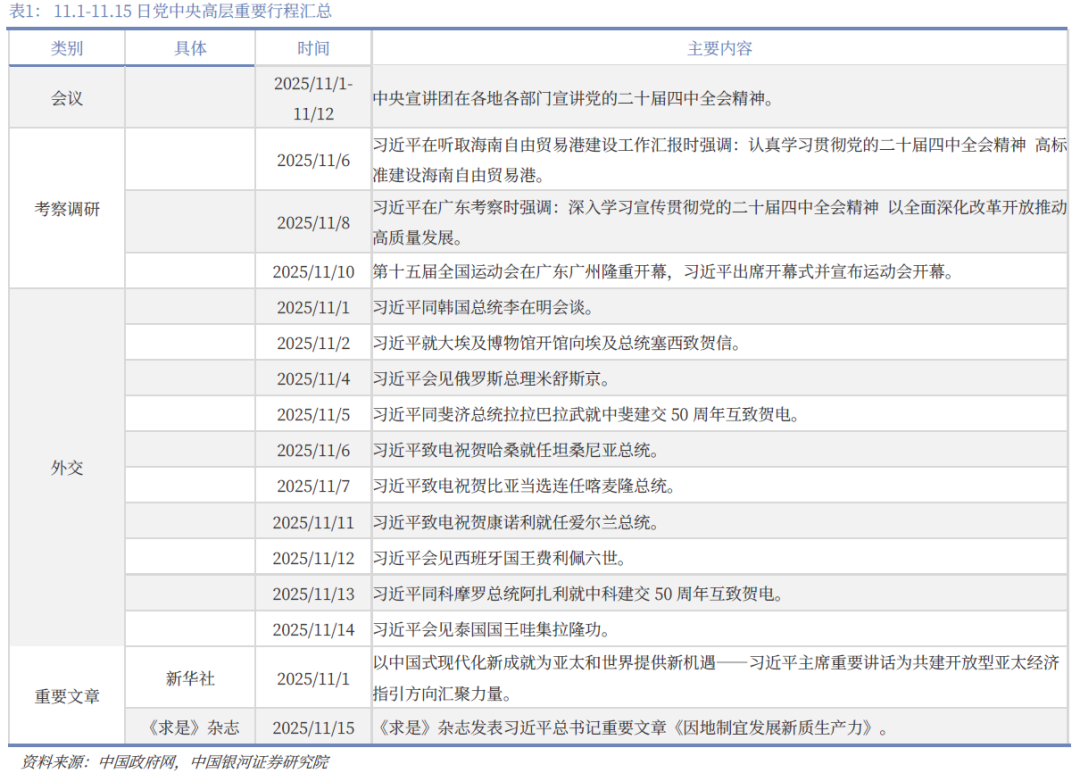
Task: Click the 主要内容 column header
Action: tap(720, 47)
